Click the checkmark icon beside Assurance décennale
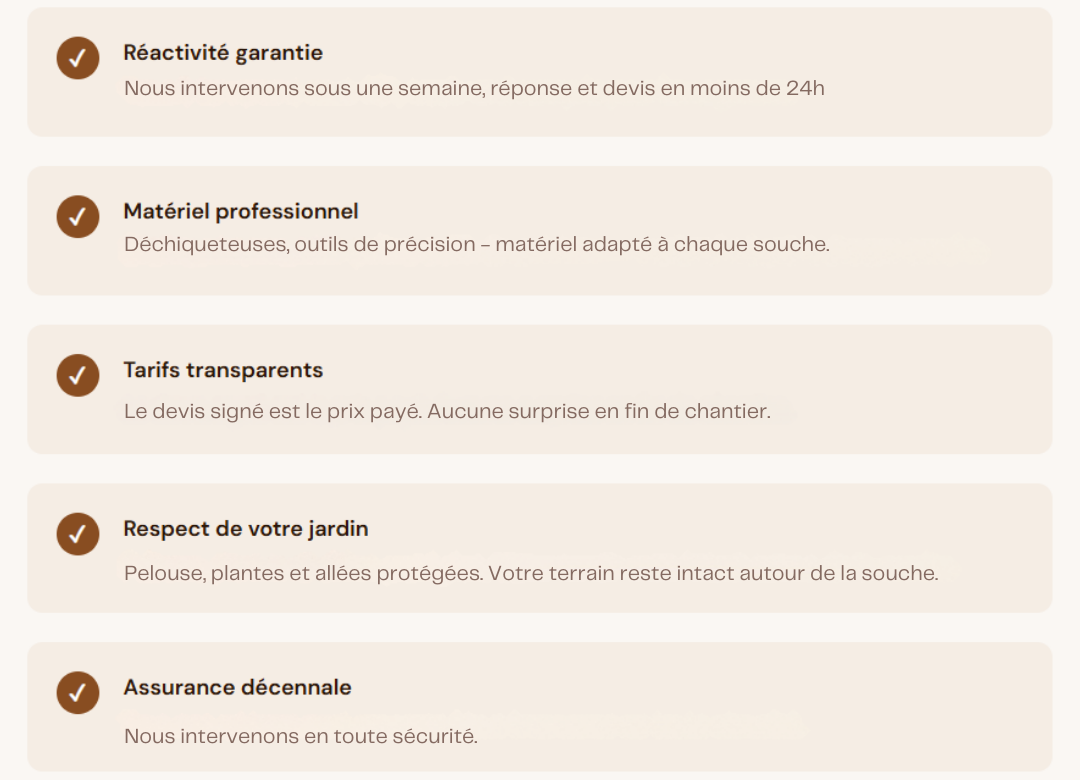This screenshot has width=1080, height=780. 78,693
